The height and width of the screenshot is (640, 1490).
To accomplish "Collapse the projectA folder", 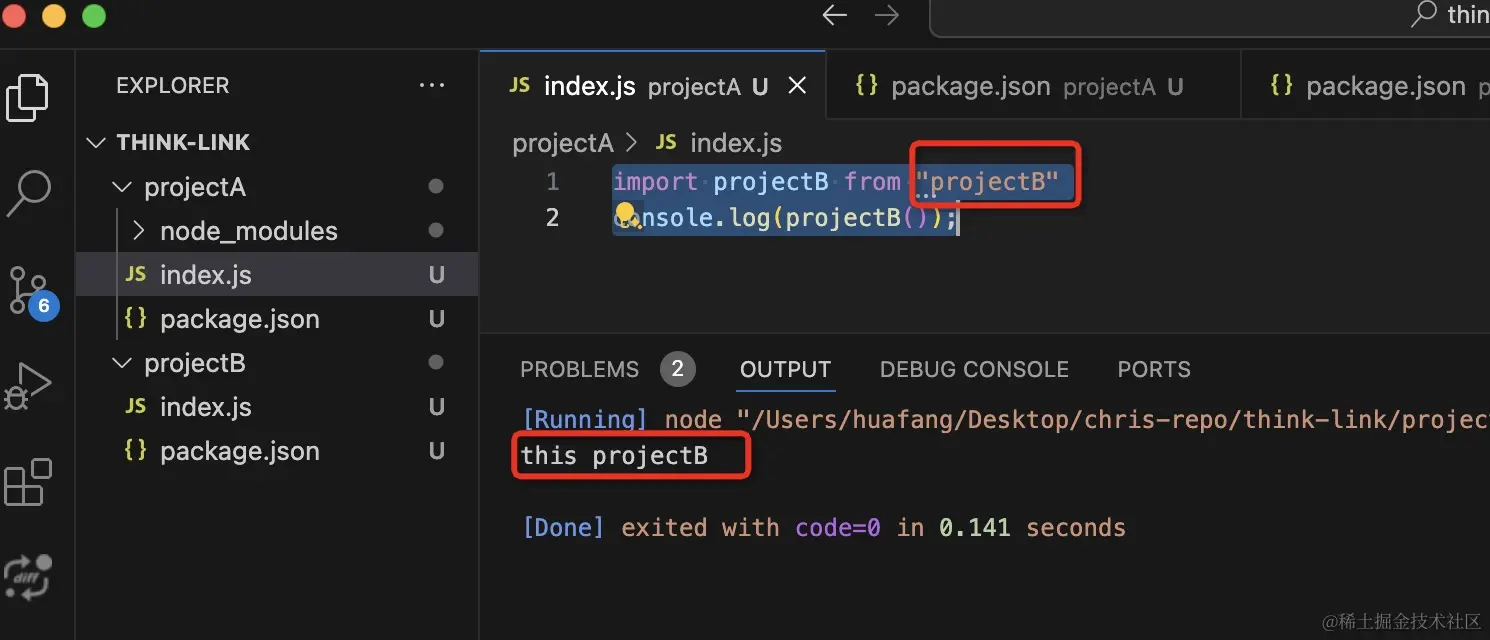I will click(x=122, y=187).
